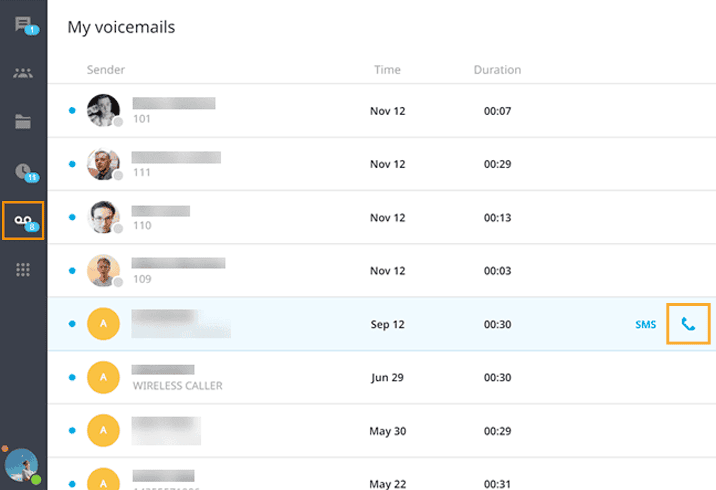716x490 pixels.
Task: Sort voicemails by Sender column
Action: 105,70
